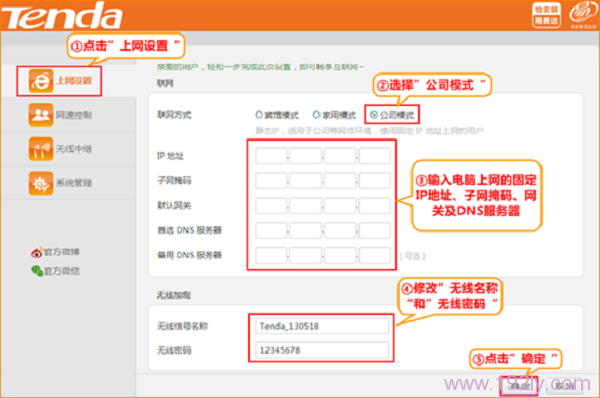Click the 首选 DNS 服务器 label
Viewport: 600px width, 398px height.
coord(189,230)
